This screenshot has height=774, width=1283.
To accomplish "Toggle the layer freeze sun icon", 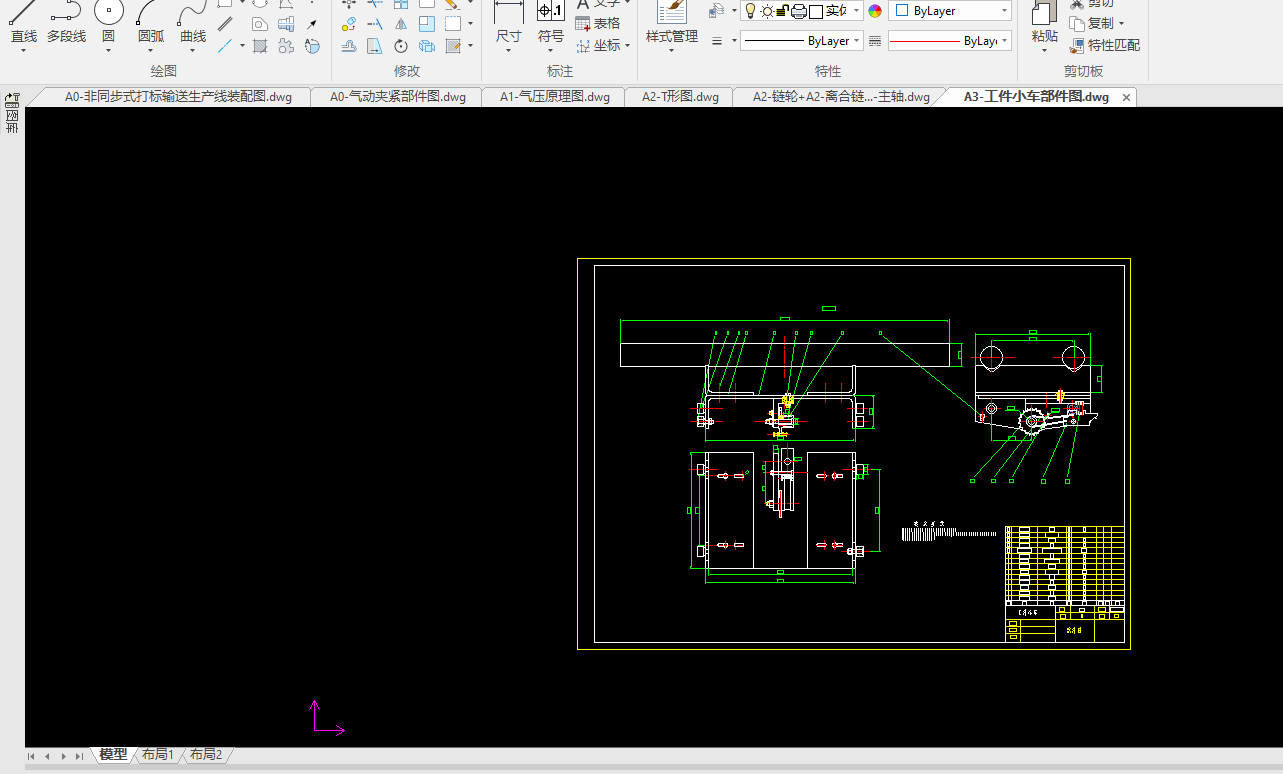I will coord(767,11).
